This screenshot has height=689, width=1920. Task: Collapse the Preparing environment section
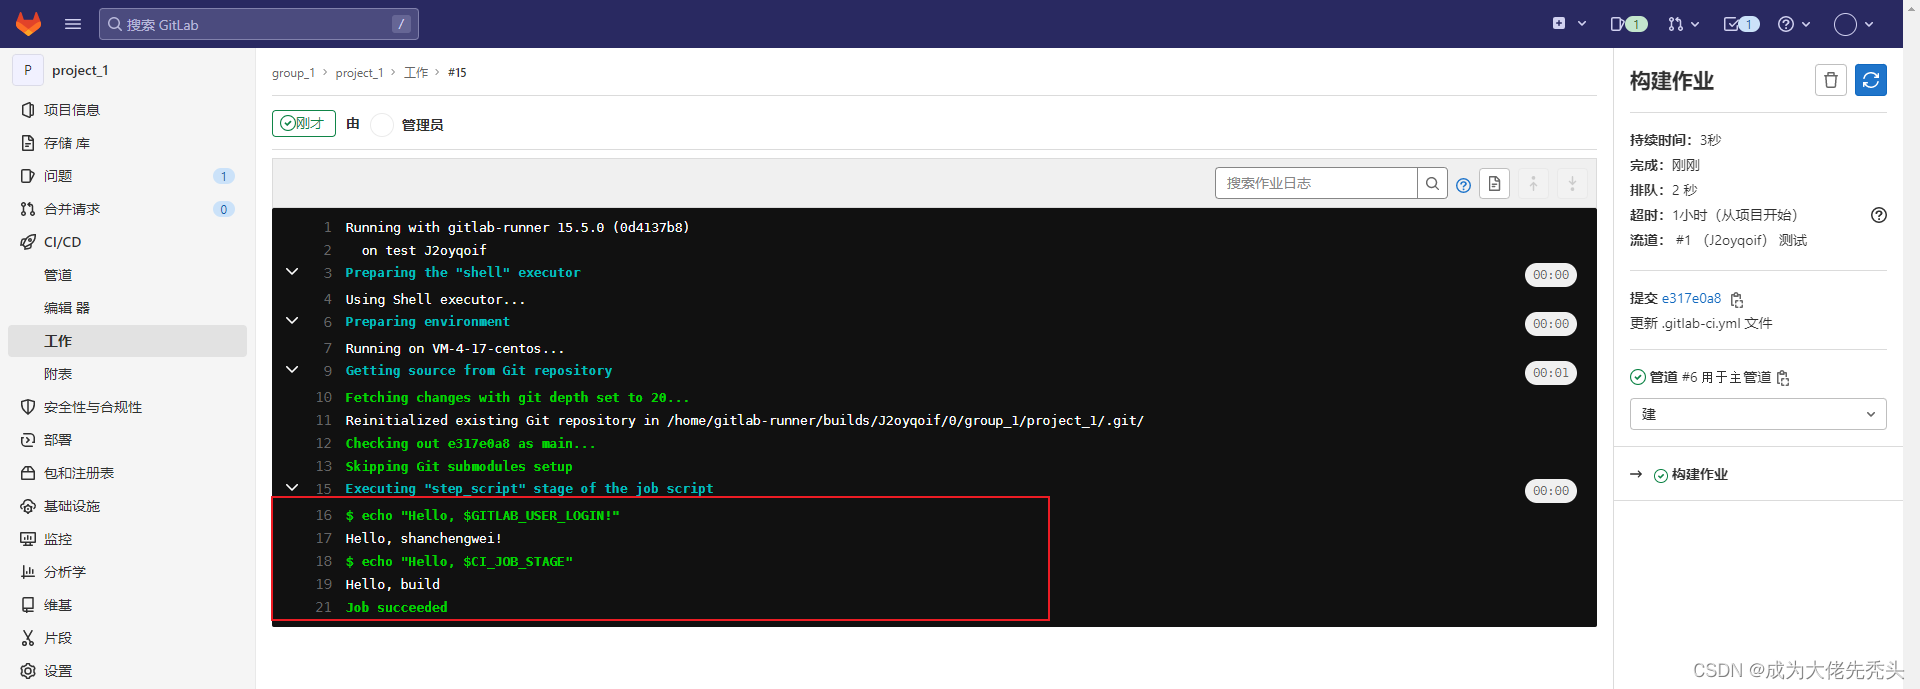(292, 321)
